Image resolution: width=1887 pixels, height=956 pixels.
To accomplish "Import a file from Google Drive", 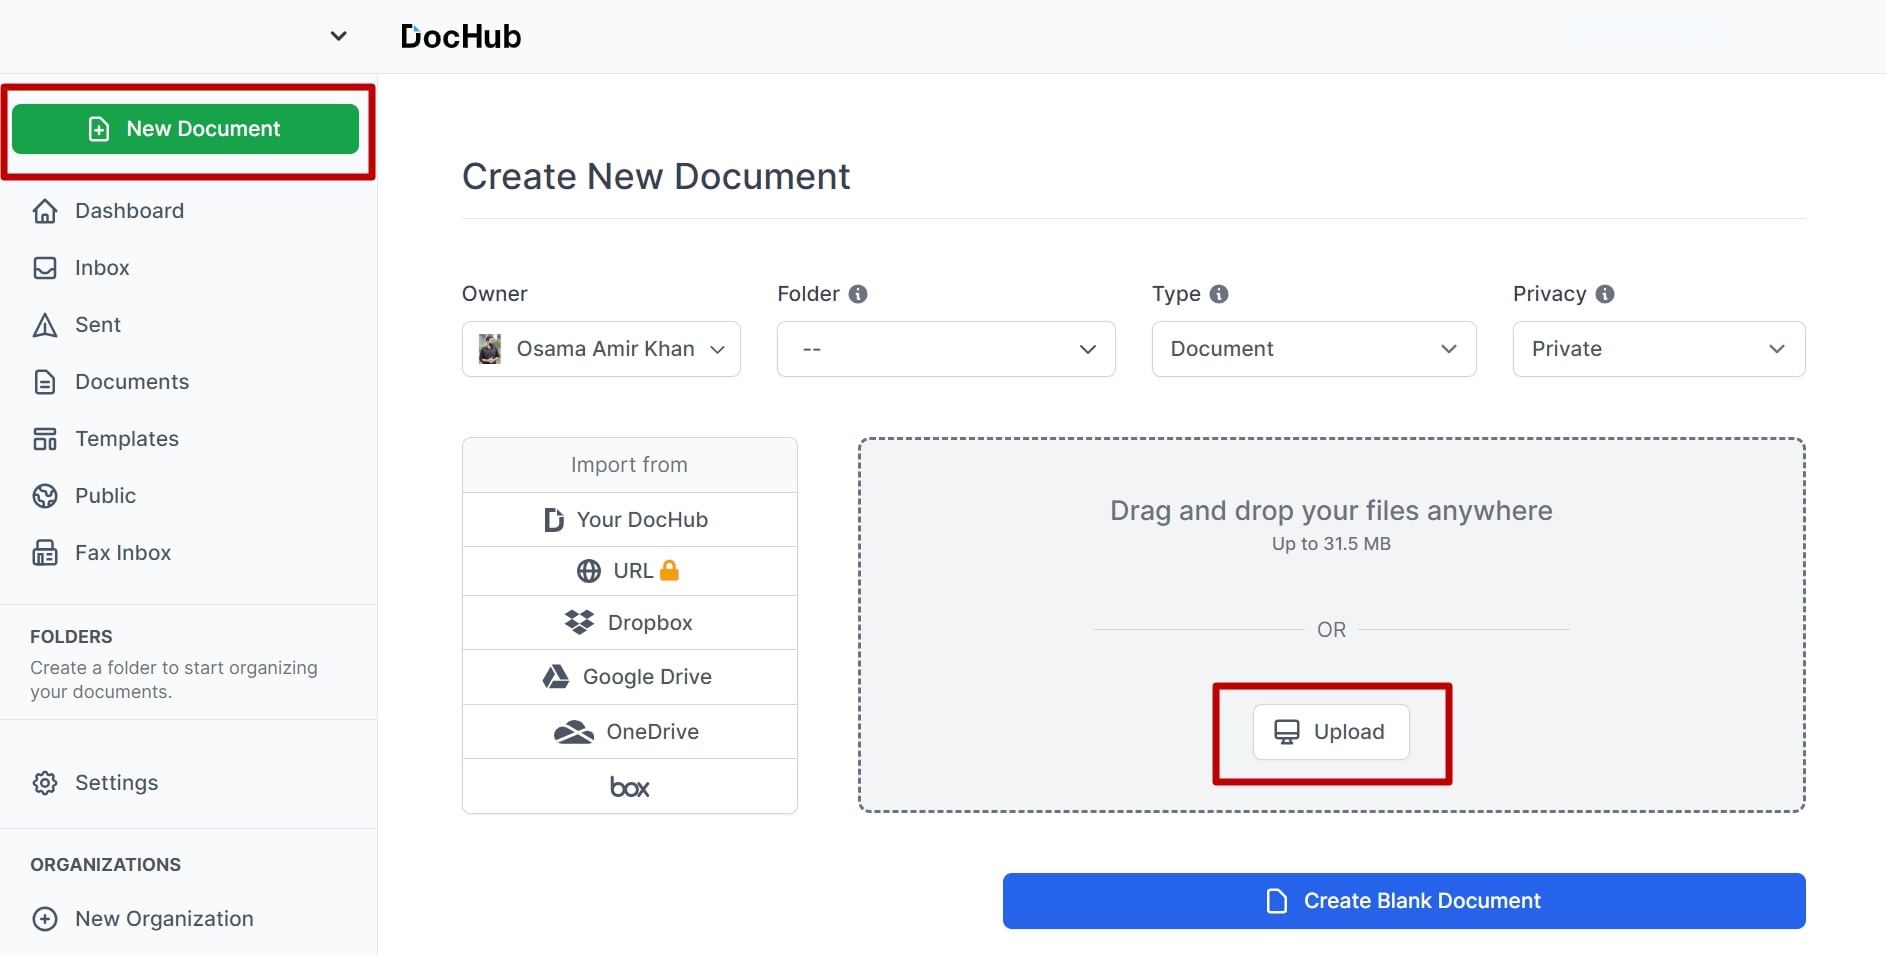I will pos(629,676).
